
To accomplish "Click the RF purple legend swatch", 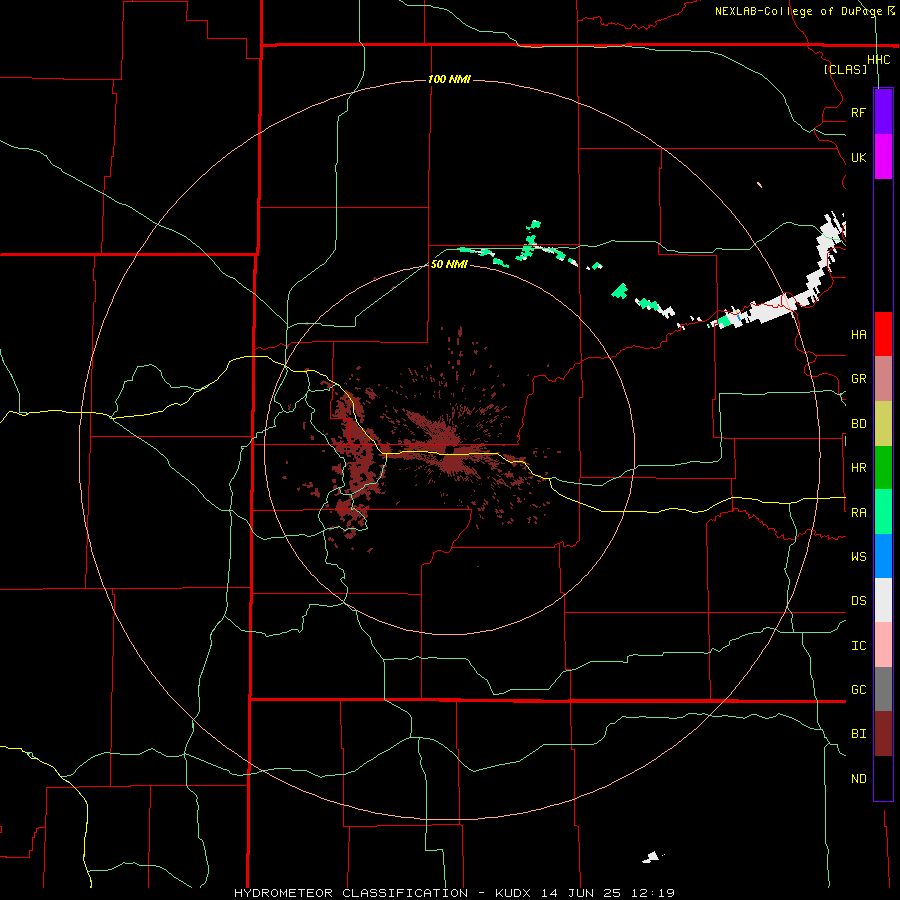I will (883, 112).
